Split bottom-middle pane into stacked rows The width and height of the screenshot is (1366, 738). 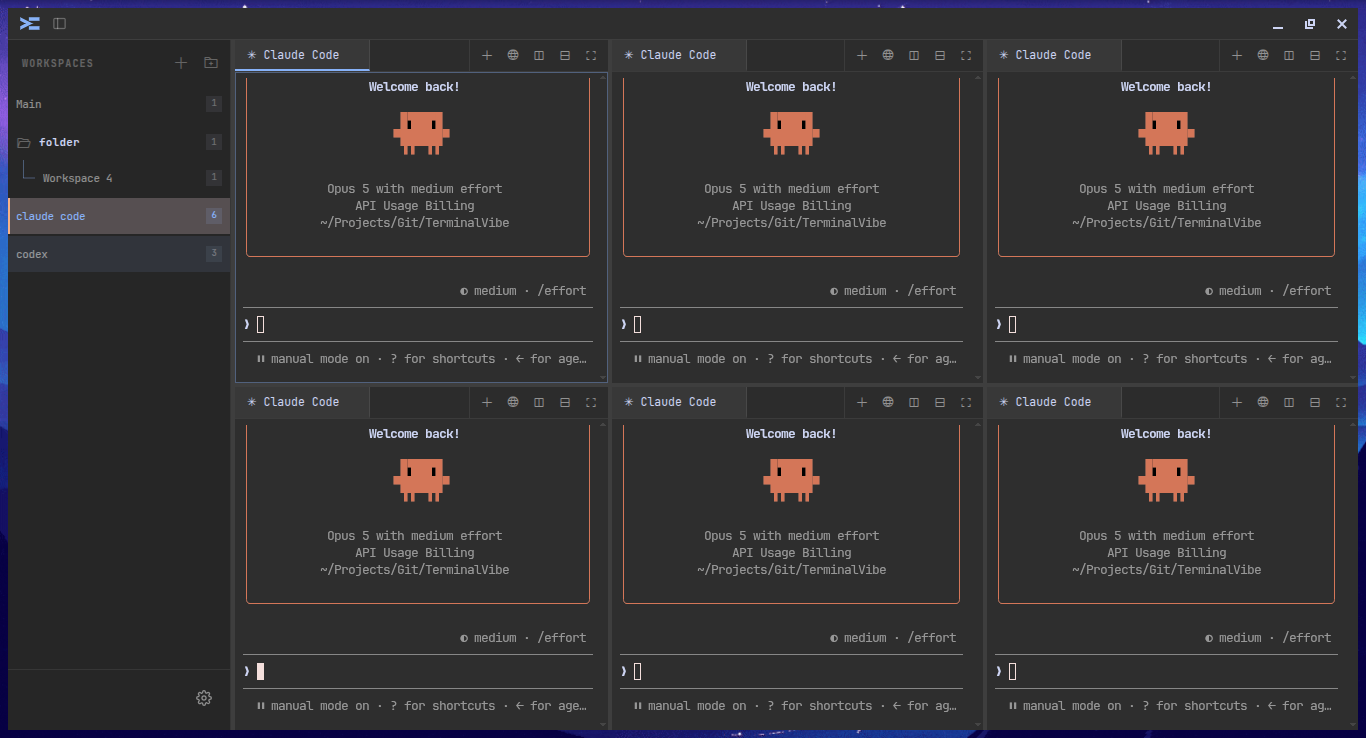tap(940, 402)
